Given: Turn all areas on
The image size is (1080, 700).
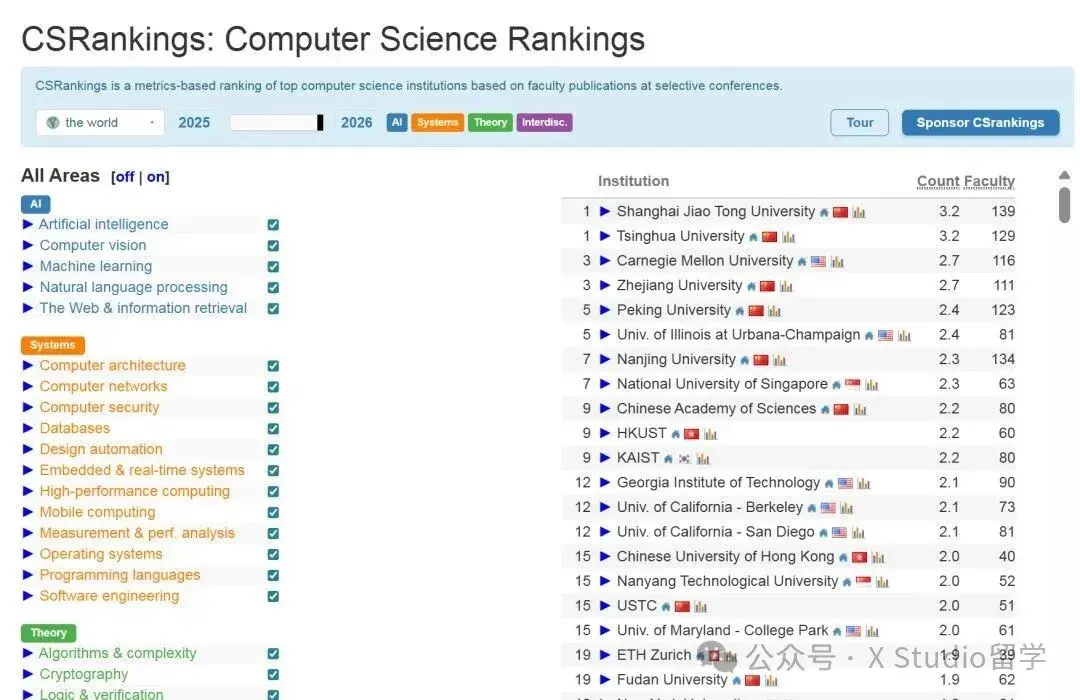Looking at the screenshot, I should [x=156, y=177].
